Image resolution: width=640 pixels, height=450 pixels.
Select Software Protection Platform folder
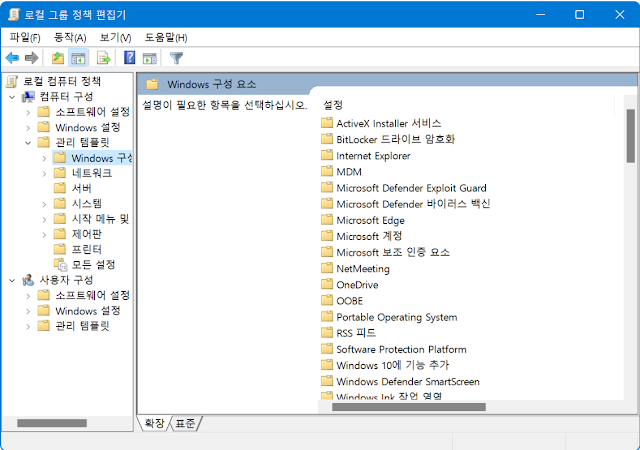pos(394,349)
